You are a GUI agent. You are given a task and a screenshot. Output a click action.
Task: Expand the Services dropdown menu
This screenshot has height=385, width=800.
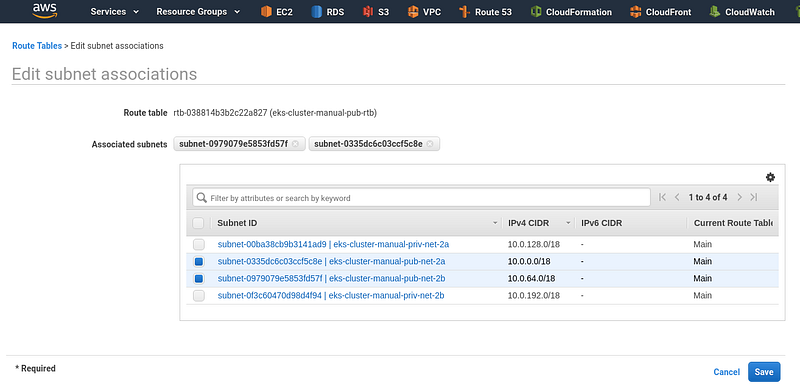tap(115, 12)
